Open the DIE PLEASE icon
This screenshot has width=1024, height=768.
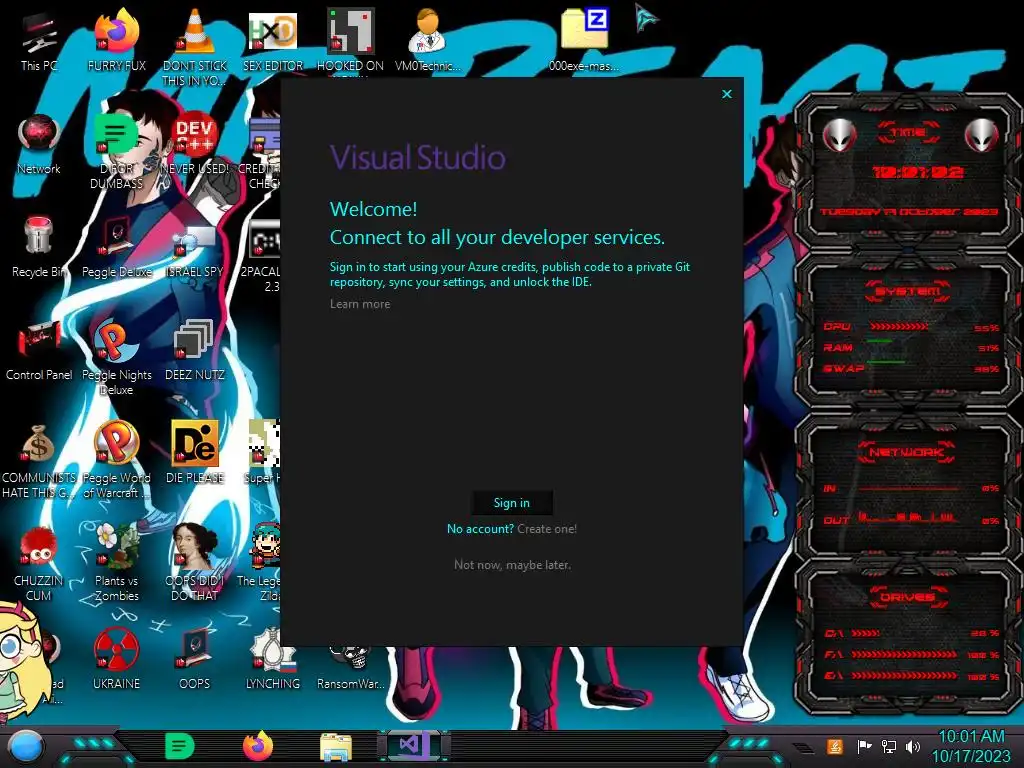click(195, 452)
